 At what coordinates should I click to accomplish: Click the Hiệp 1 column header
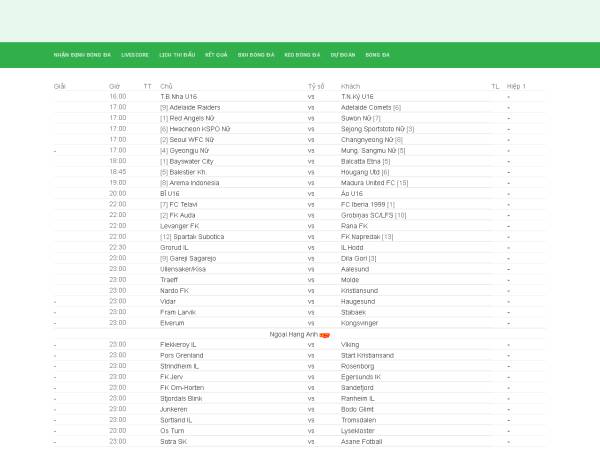pos(516,86)
